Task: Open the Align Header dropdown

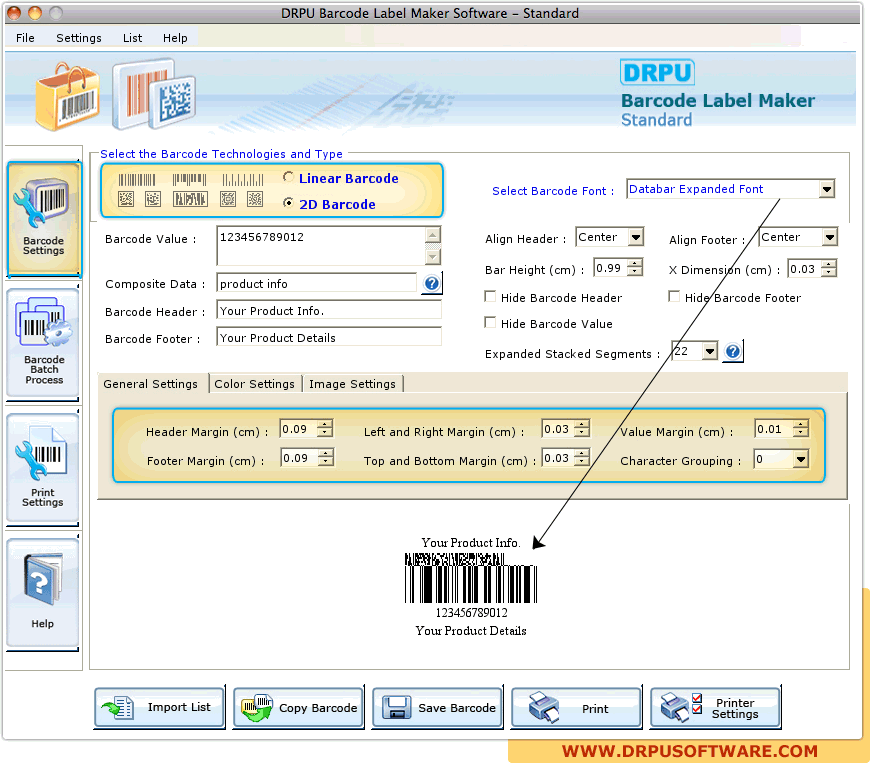Action: click(636, 238)
